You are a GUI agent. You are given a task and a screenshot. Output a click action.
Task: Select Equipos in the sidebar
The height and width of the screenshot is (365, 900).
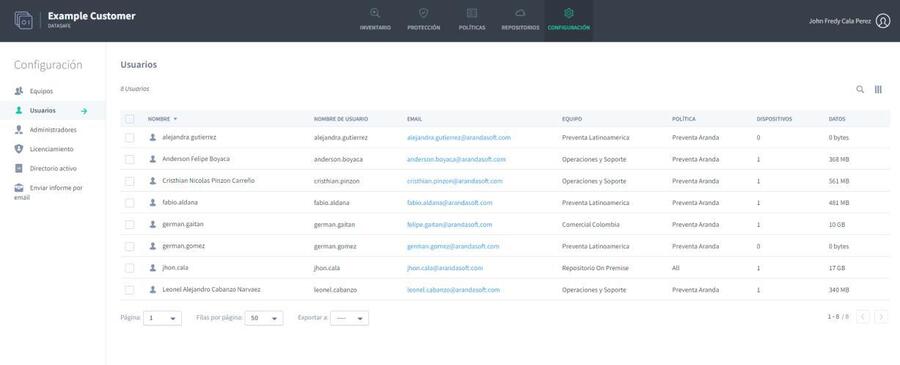click(41, 91)
